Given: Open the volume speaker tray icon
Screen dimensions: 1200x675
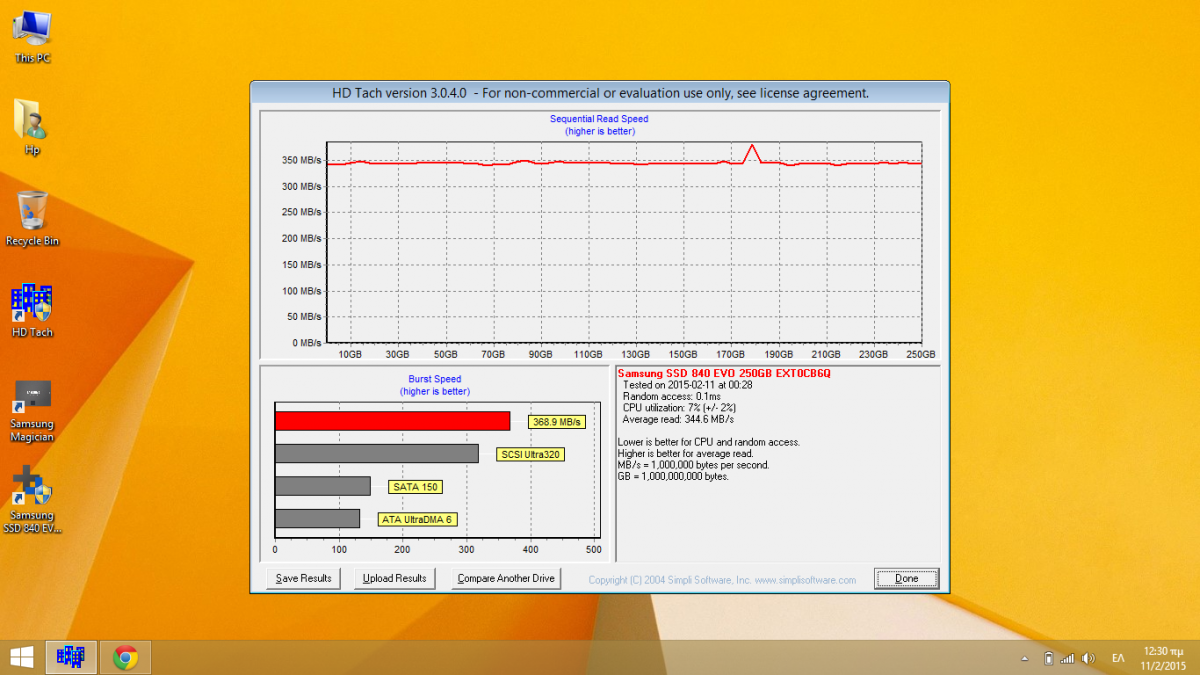Looking at the screenshot, I should pyautogui.click(x=1086, y=658).
